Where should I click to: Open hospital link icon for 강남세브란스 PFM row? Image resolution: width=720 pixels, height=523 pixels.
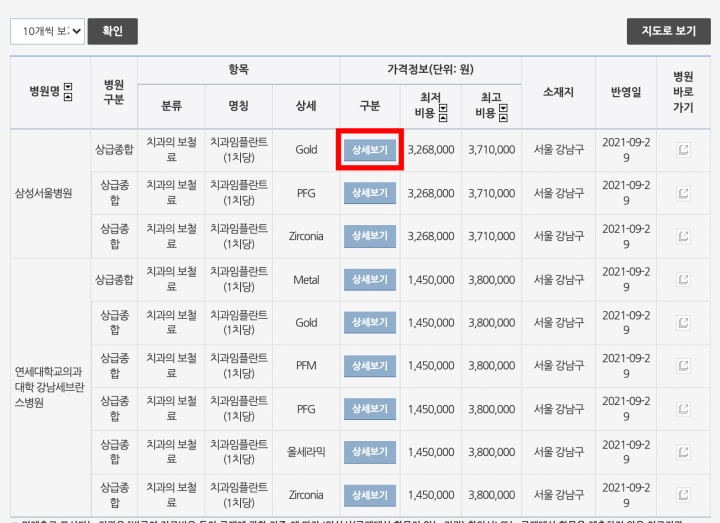pos(683,366)
